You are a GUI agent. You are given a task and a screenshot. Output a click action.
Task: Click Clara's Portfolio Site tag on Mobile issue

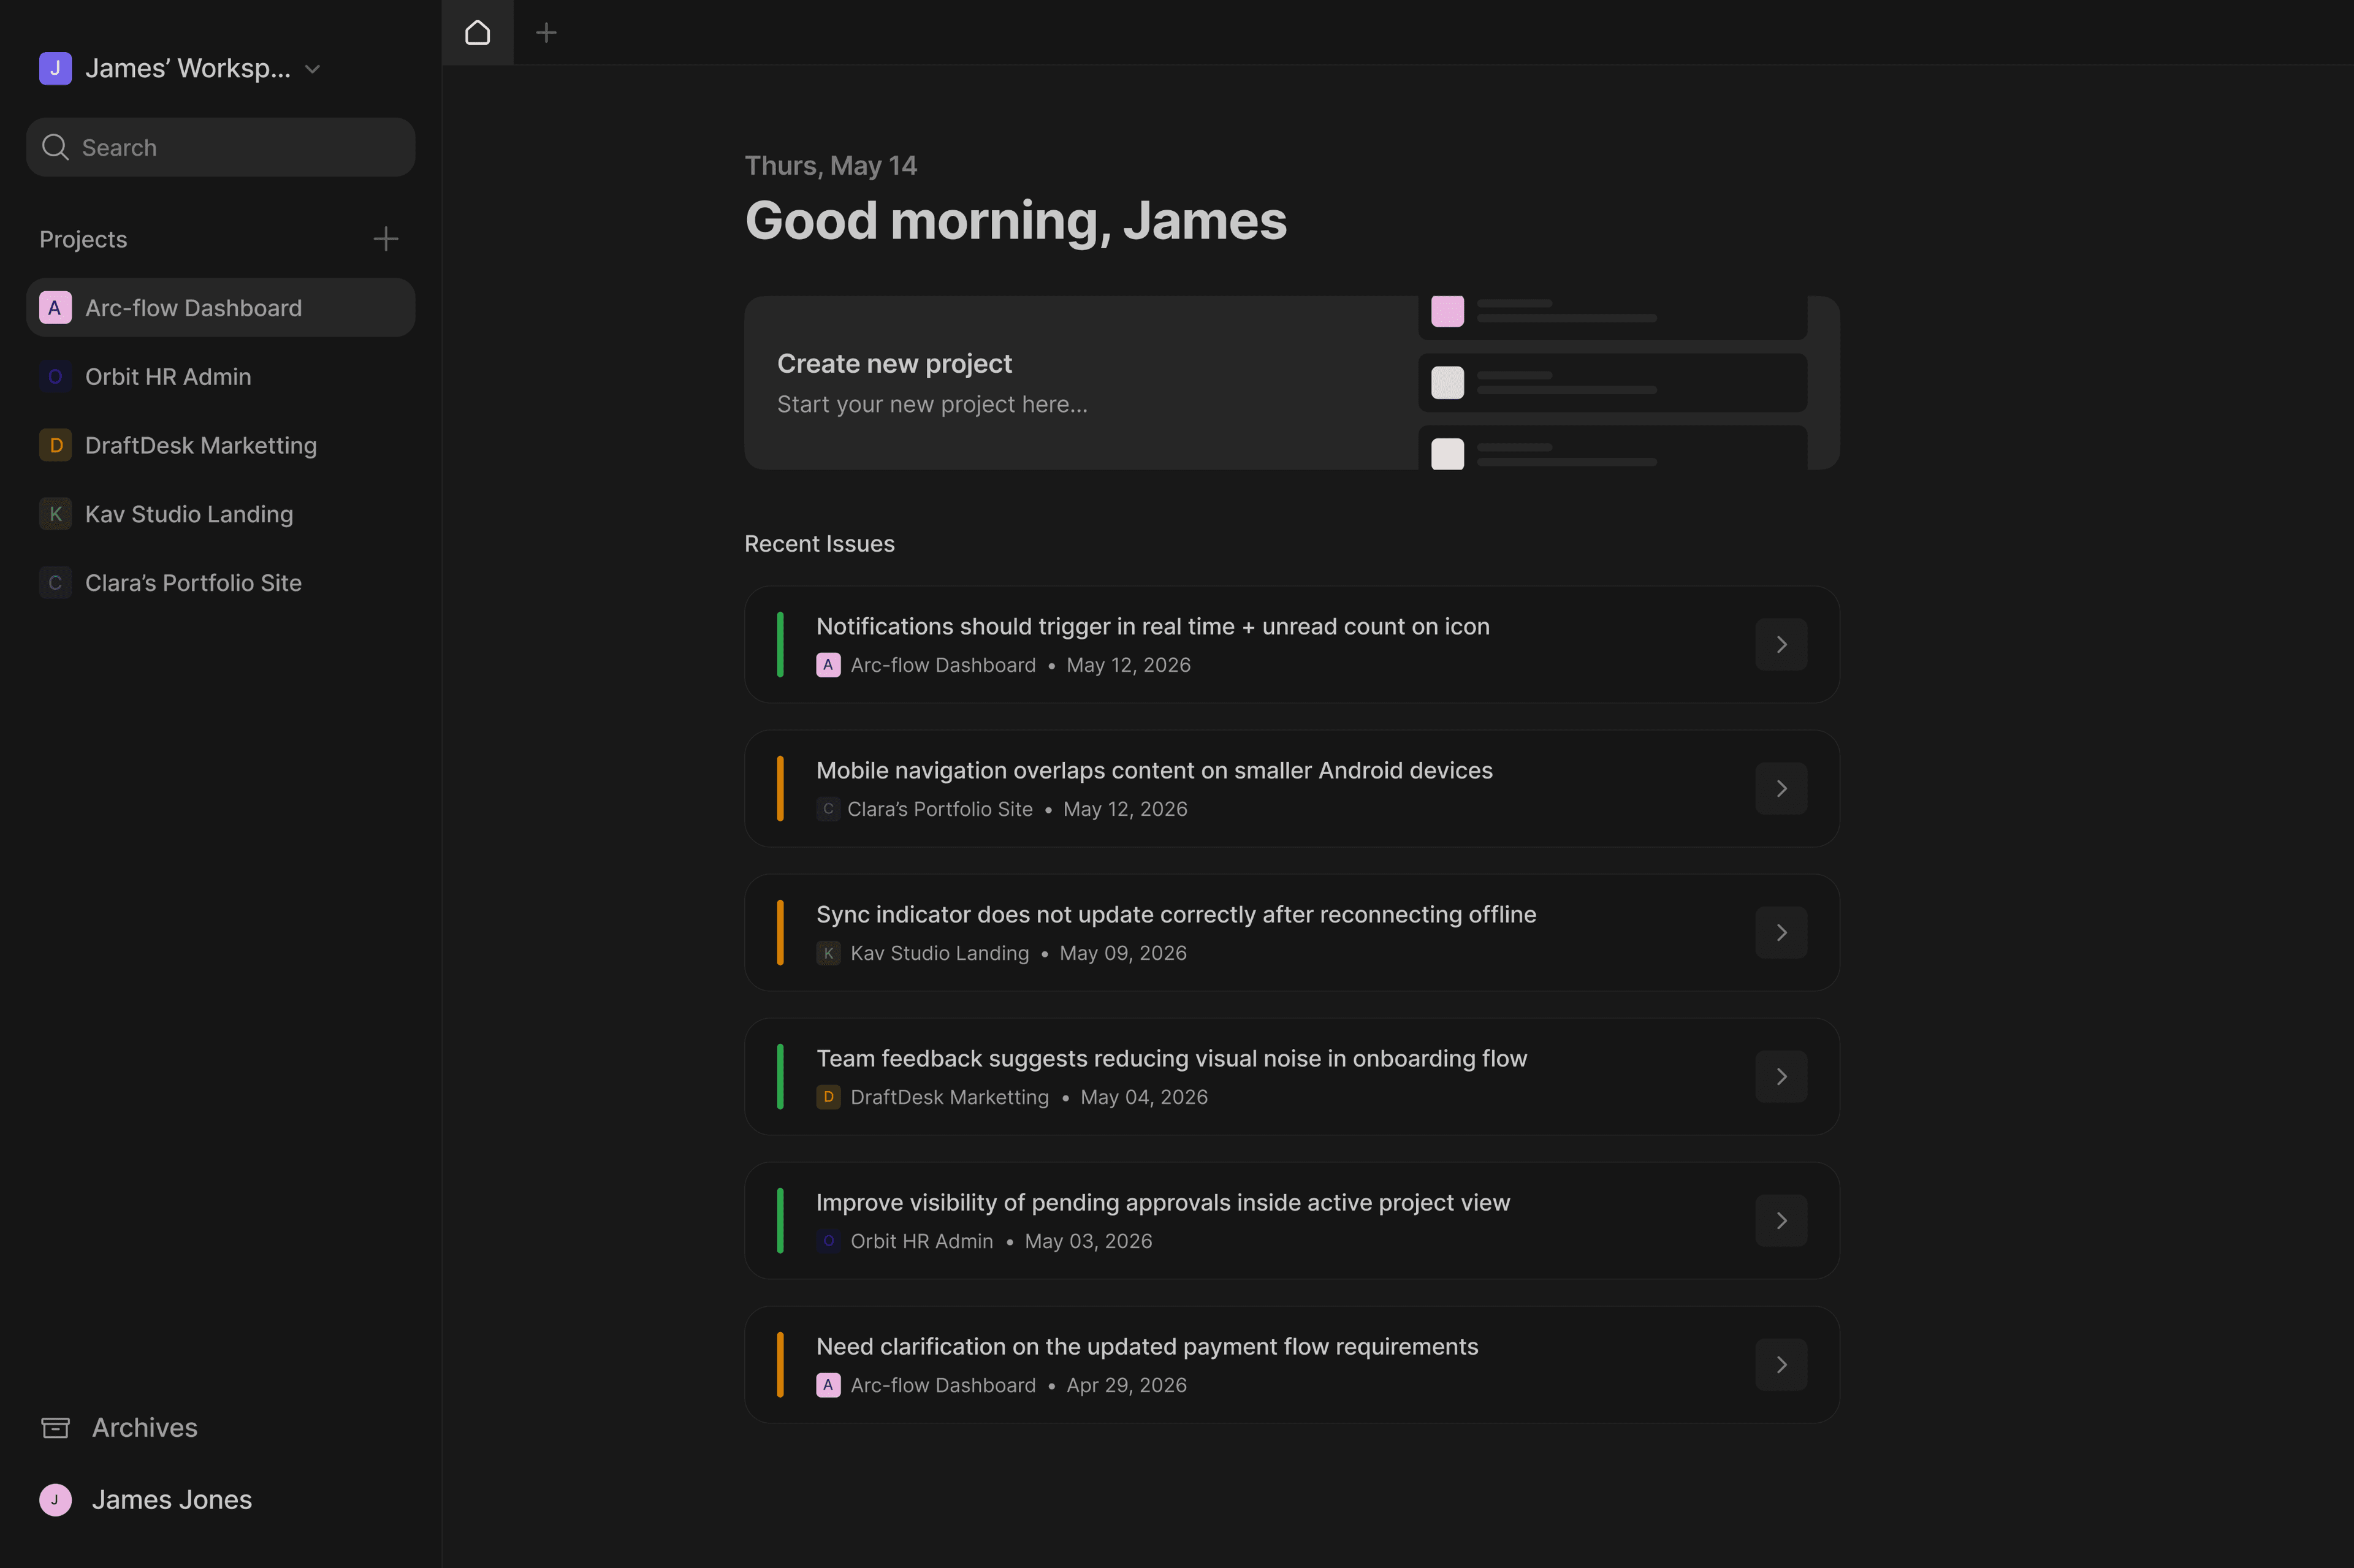[x=924, y=809]
